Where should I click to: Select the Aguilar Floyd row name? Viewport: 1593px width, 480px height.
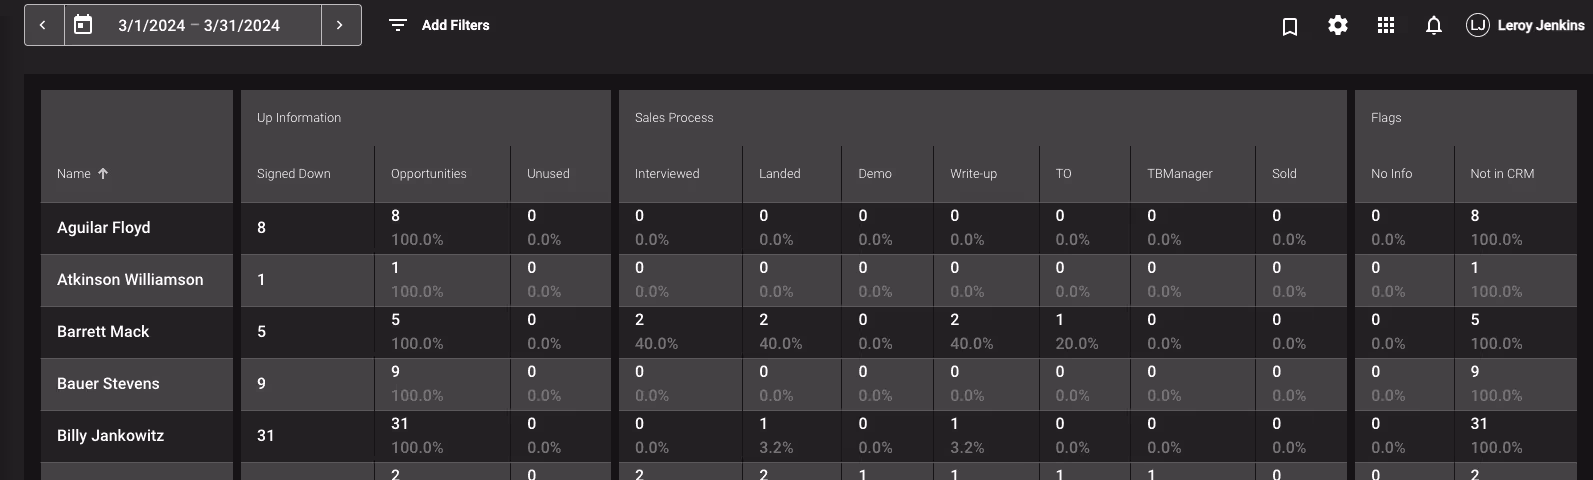(104, 227)
